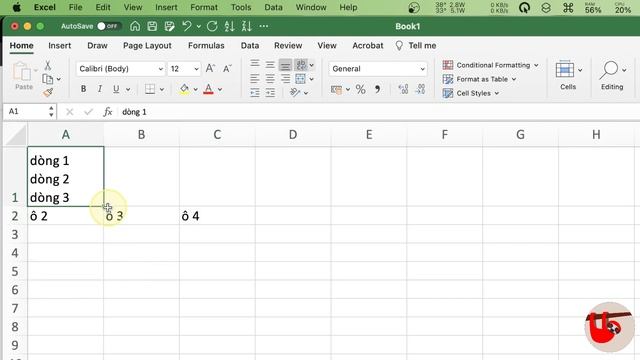The width and height of the screenshot is (640, 360).
Task: Toggle Italic formatting
Action: [100, 89]
